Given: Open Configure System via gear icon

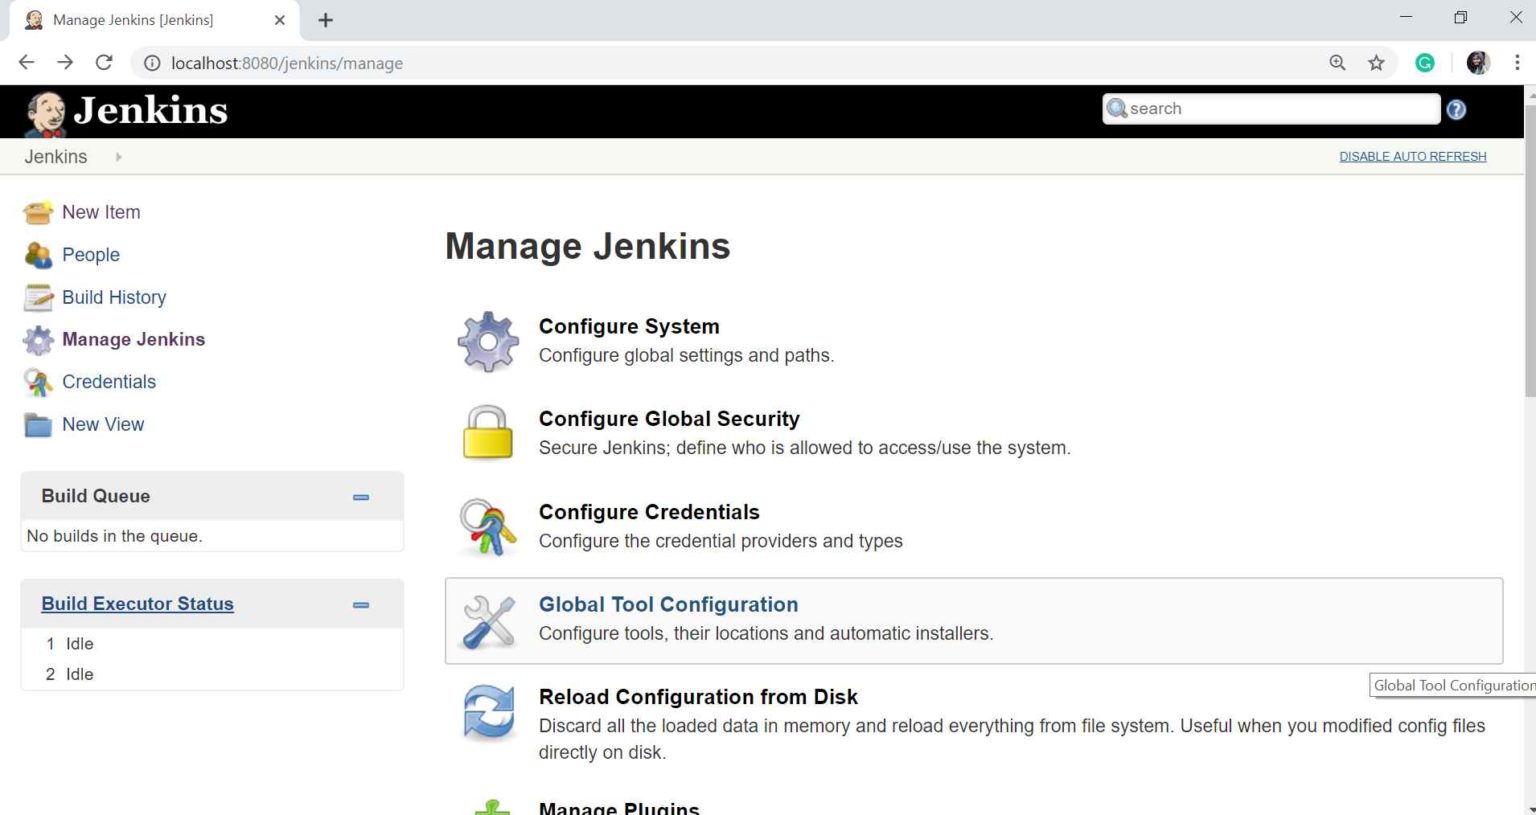Looking at the screenshot, I should click(x=487, y=340).
